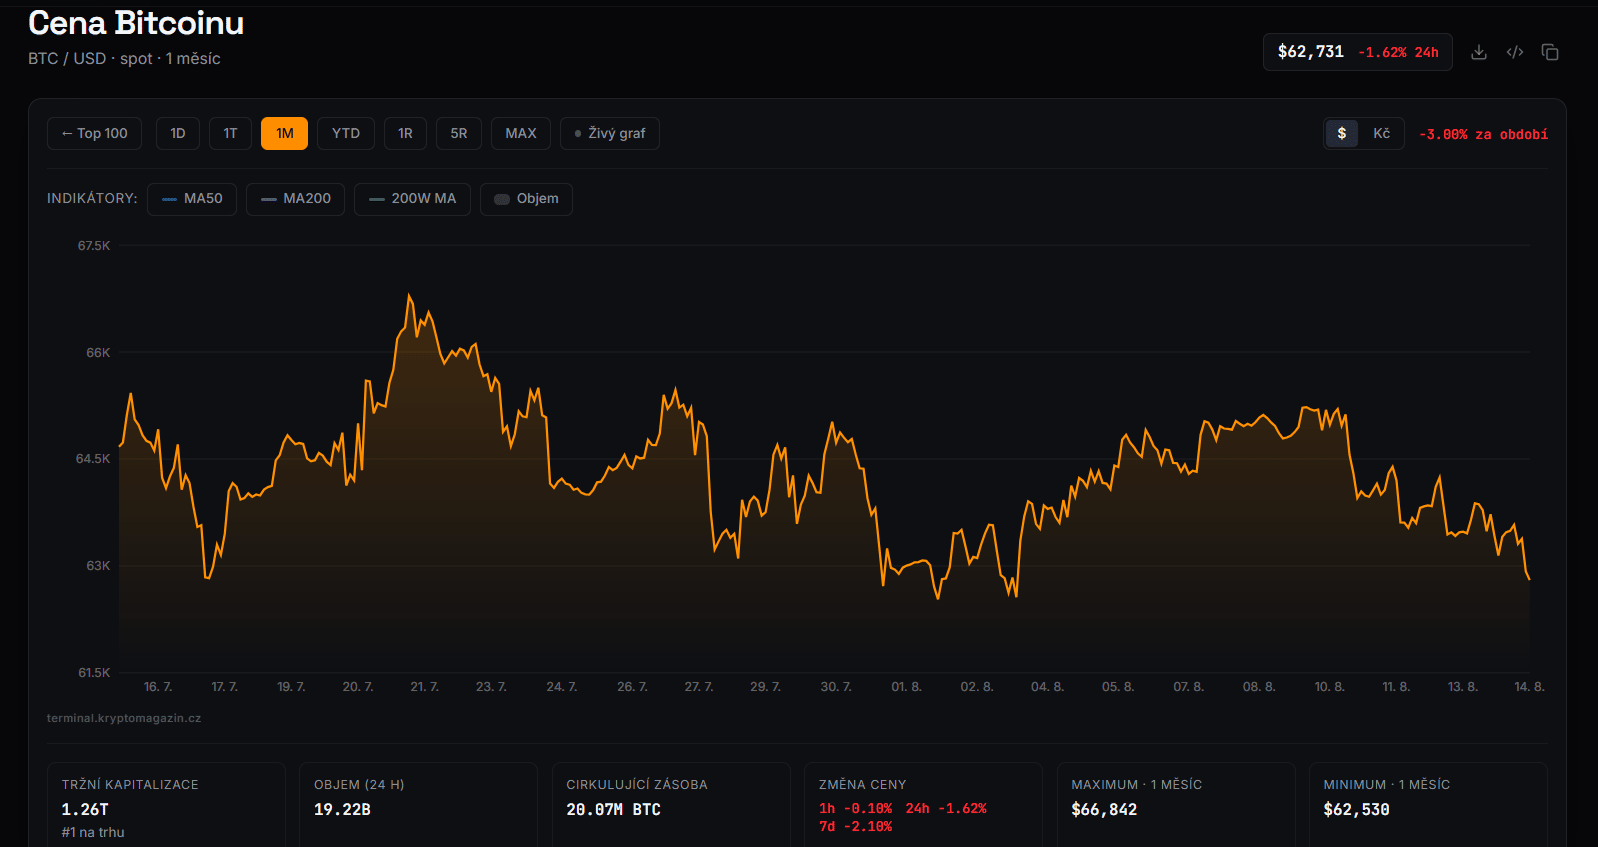The width and height of the screenshot is (1598, 847).
Task: Click the OBJEM (24 H) 19.22B card
Action: pos(418,805)
